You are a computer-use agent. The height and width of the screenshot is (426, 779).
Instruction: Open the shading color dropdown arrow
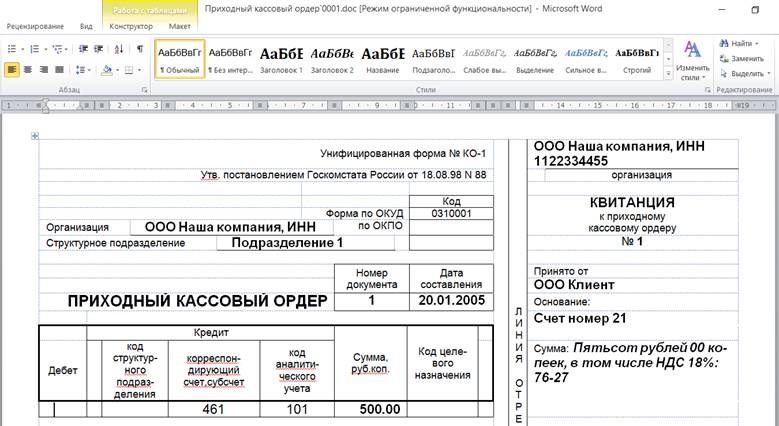click(118, 70)
